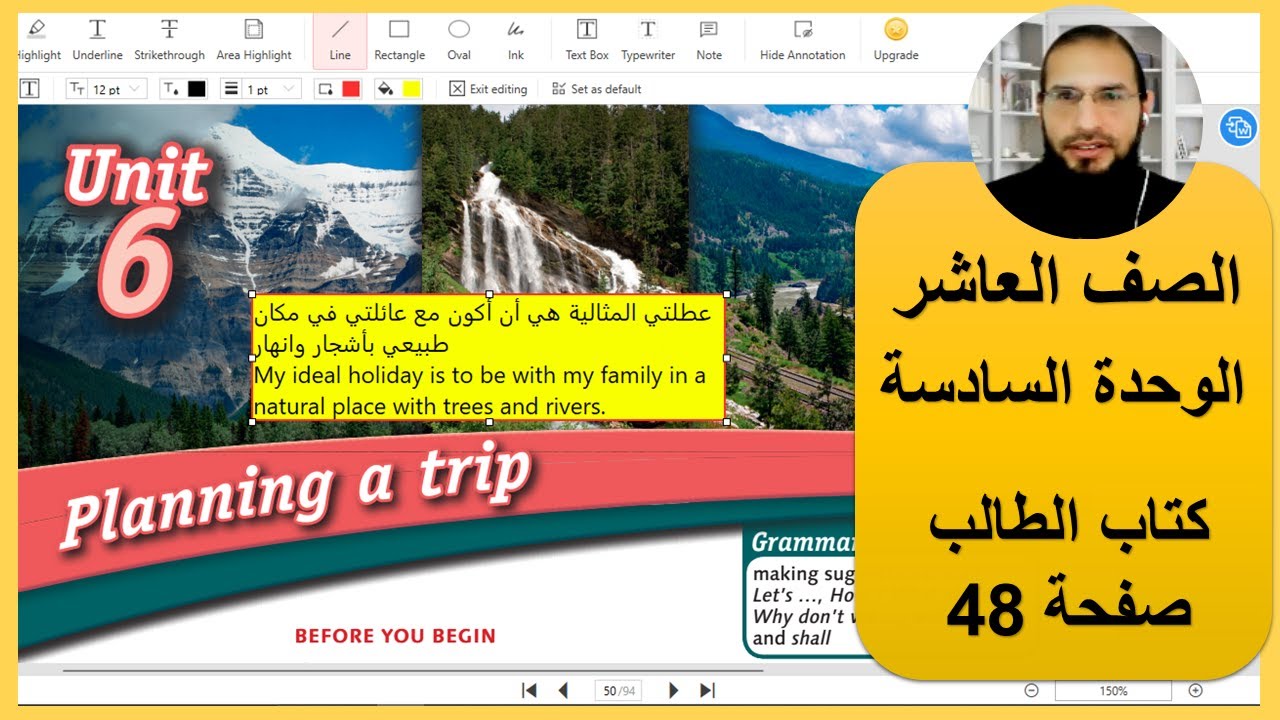Open the yellow fill color swatch
This screenshot has height=720, width=1280.
(x=411, y=89)
